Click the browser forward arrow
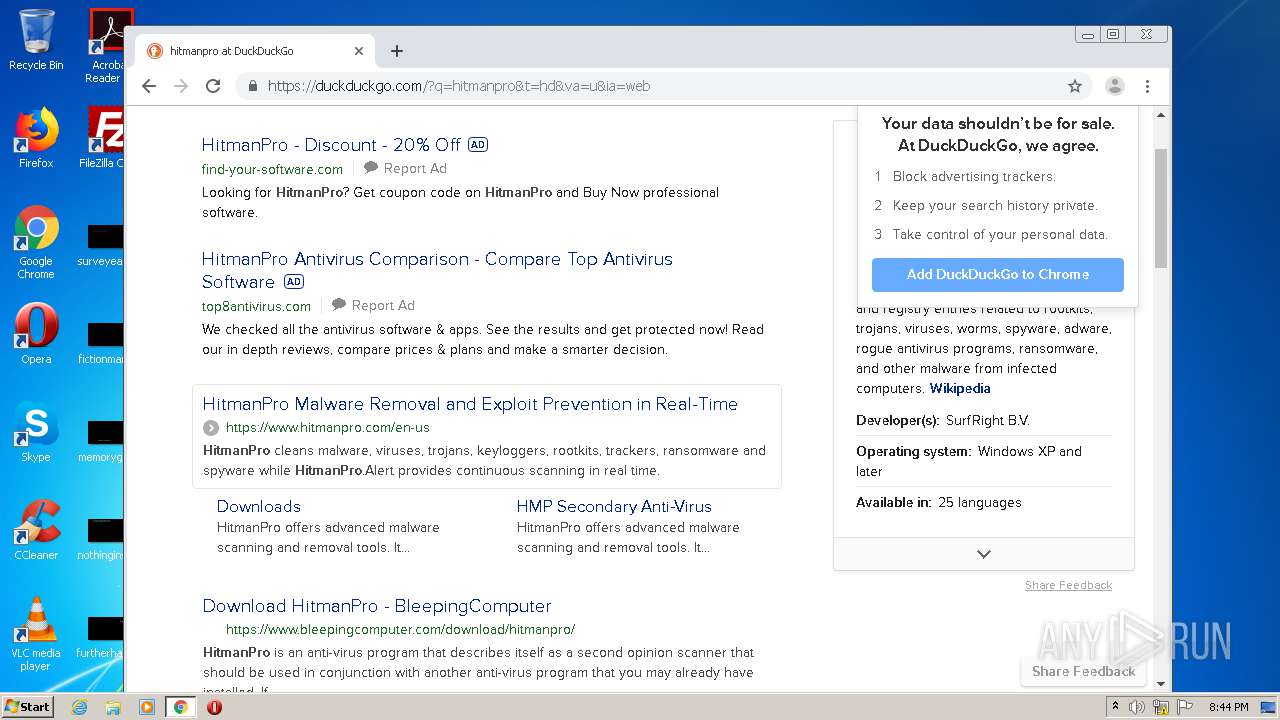Screen dimensions: 1280x720 [181, 86]
